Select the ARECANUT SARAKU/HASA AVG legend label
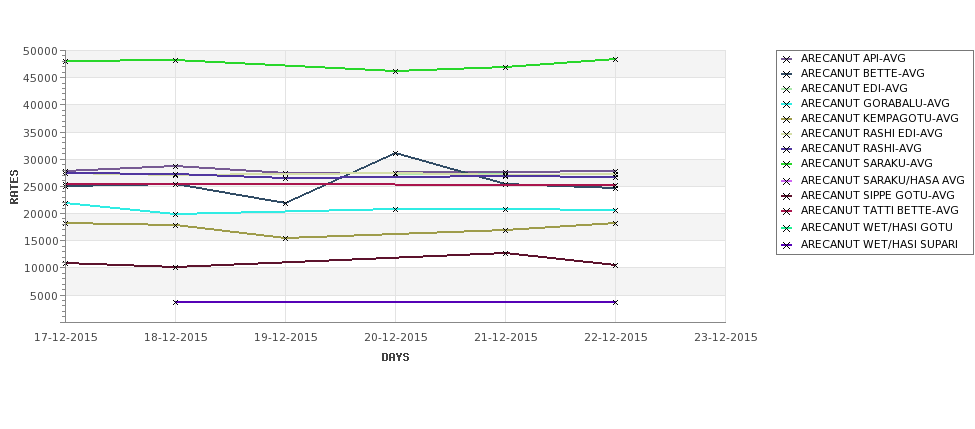 point(882,180)
